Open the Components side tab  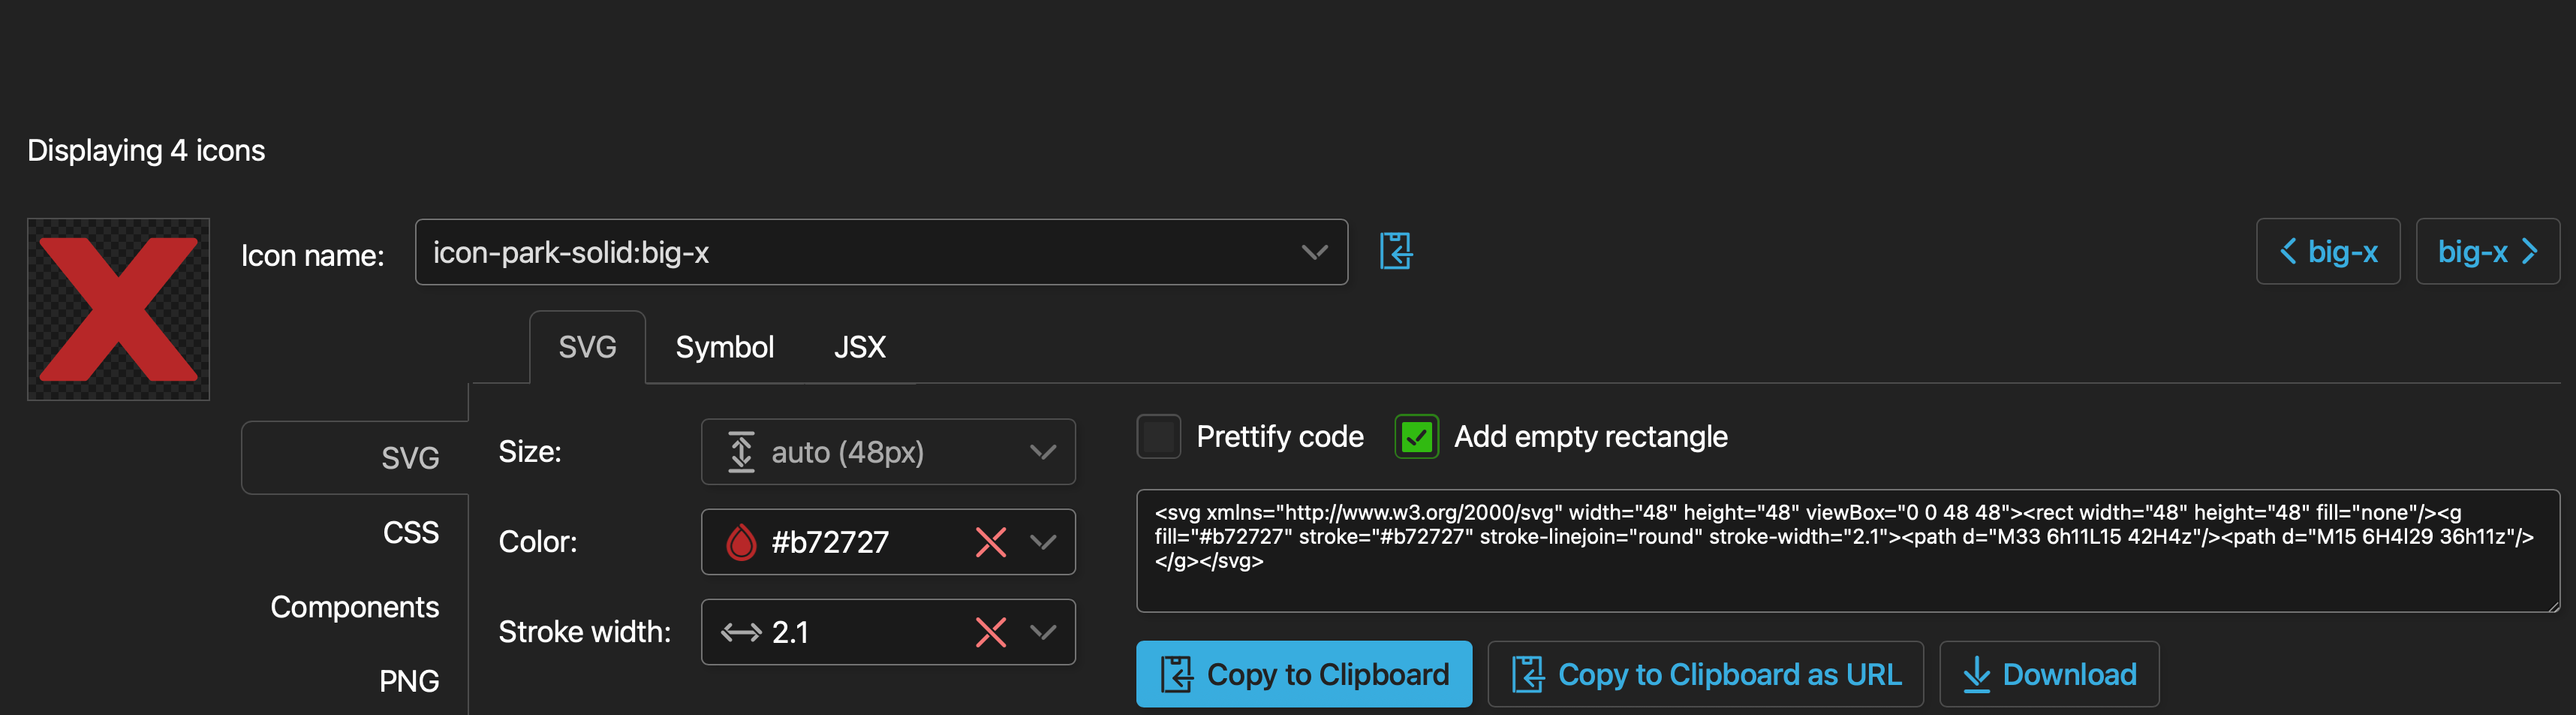click(354, 607)
